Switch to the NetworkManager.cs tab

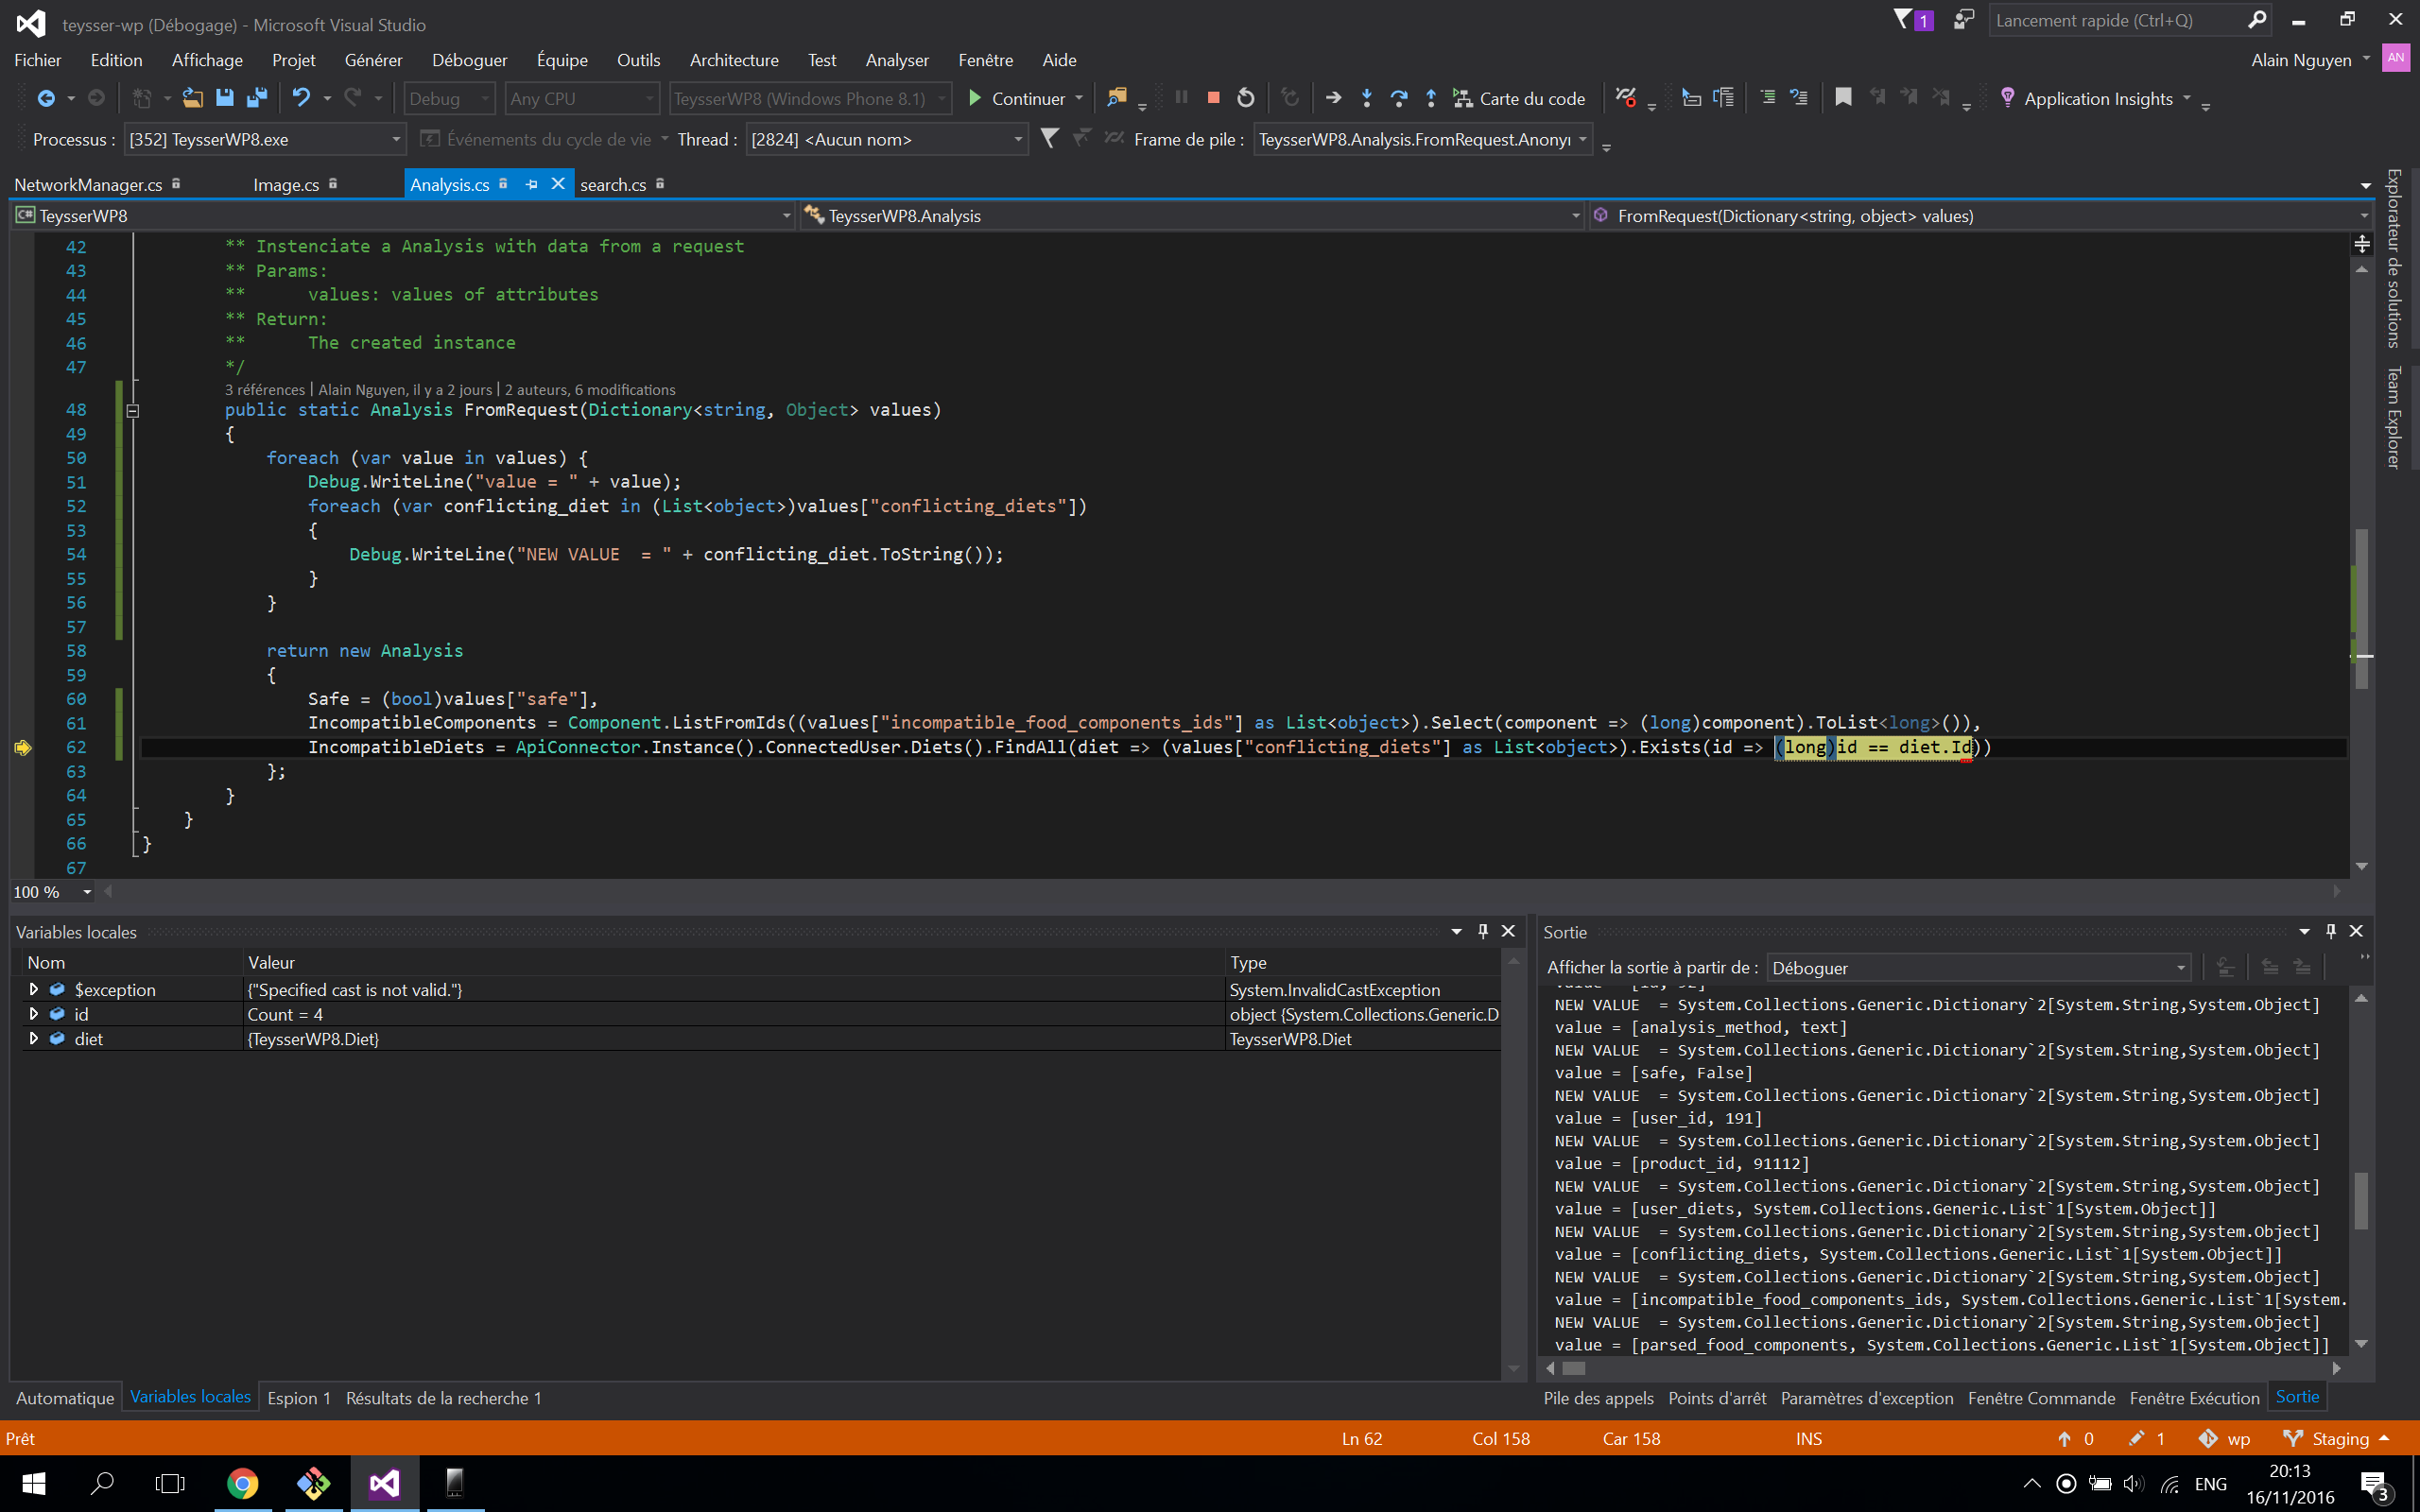pos(88,184)
